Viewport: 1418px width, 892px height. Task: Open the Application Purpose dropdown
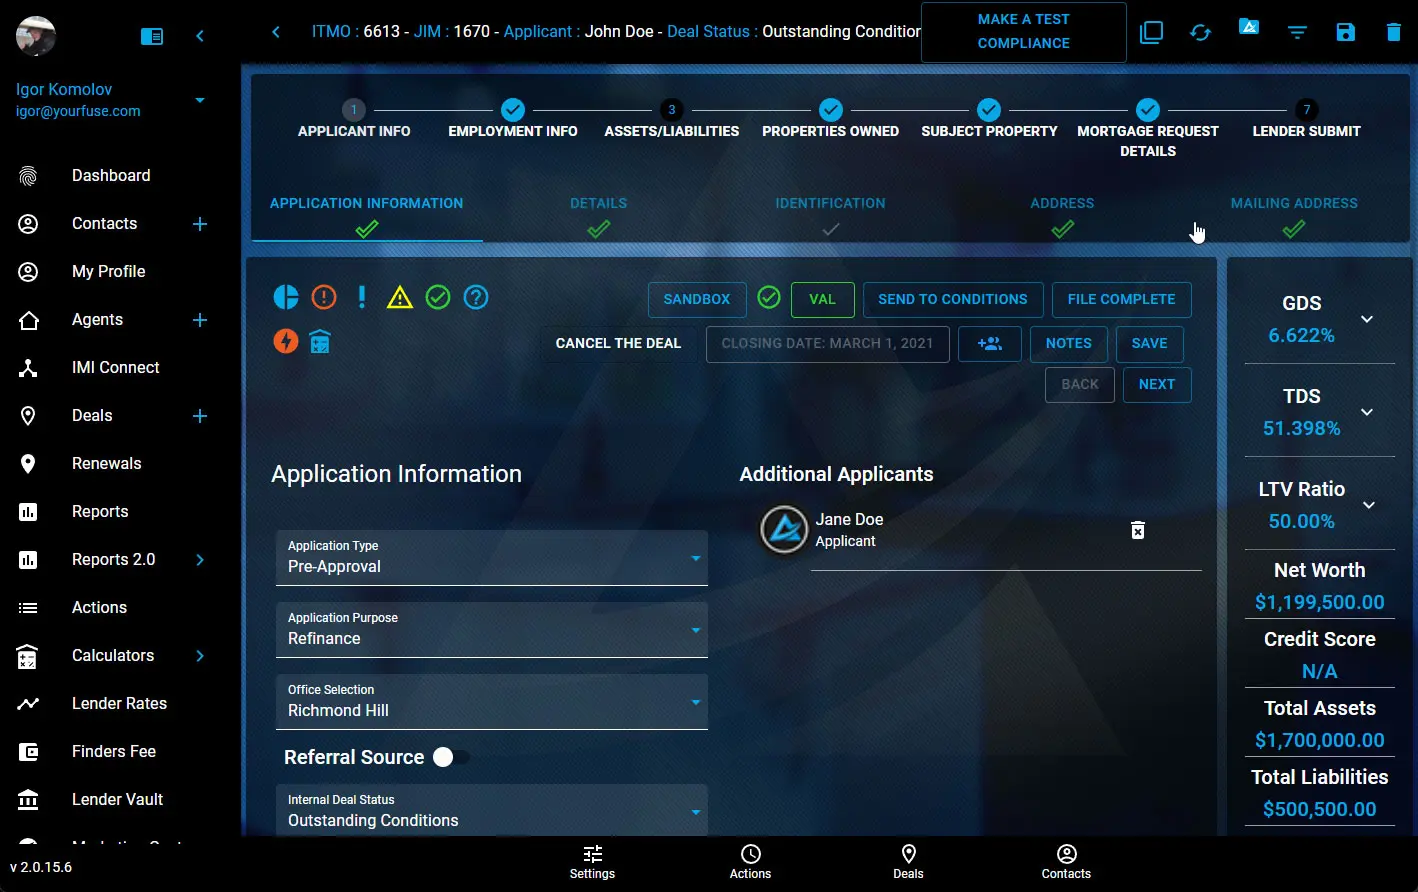click(x=491, y=630)
